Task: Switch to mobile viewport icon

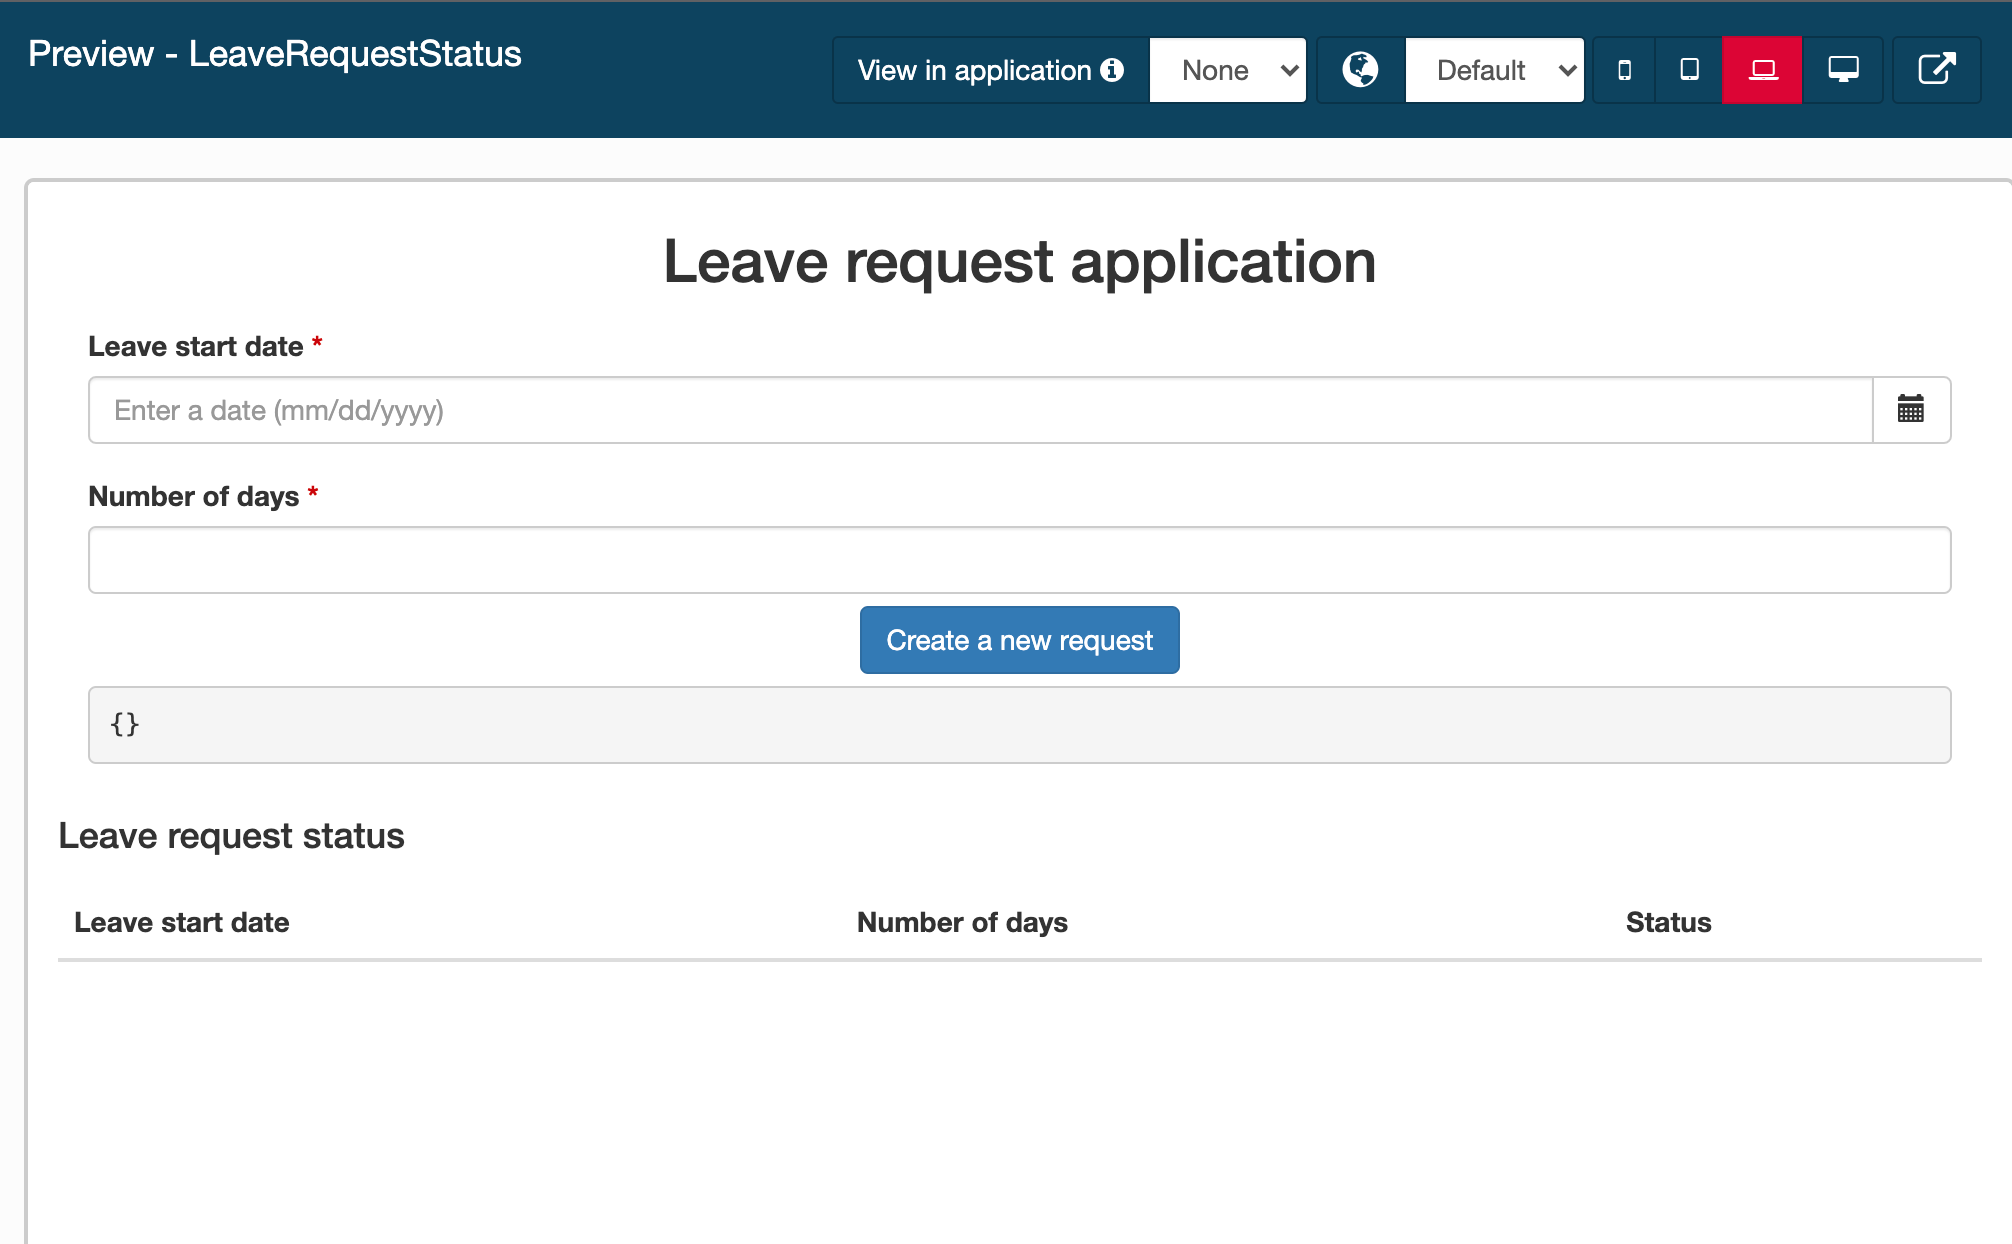Action: 1621,68
